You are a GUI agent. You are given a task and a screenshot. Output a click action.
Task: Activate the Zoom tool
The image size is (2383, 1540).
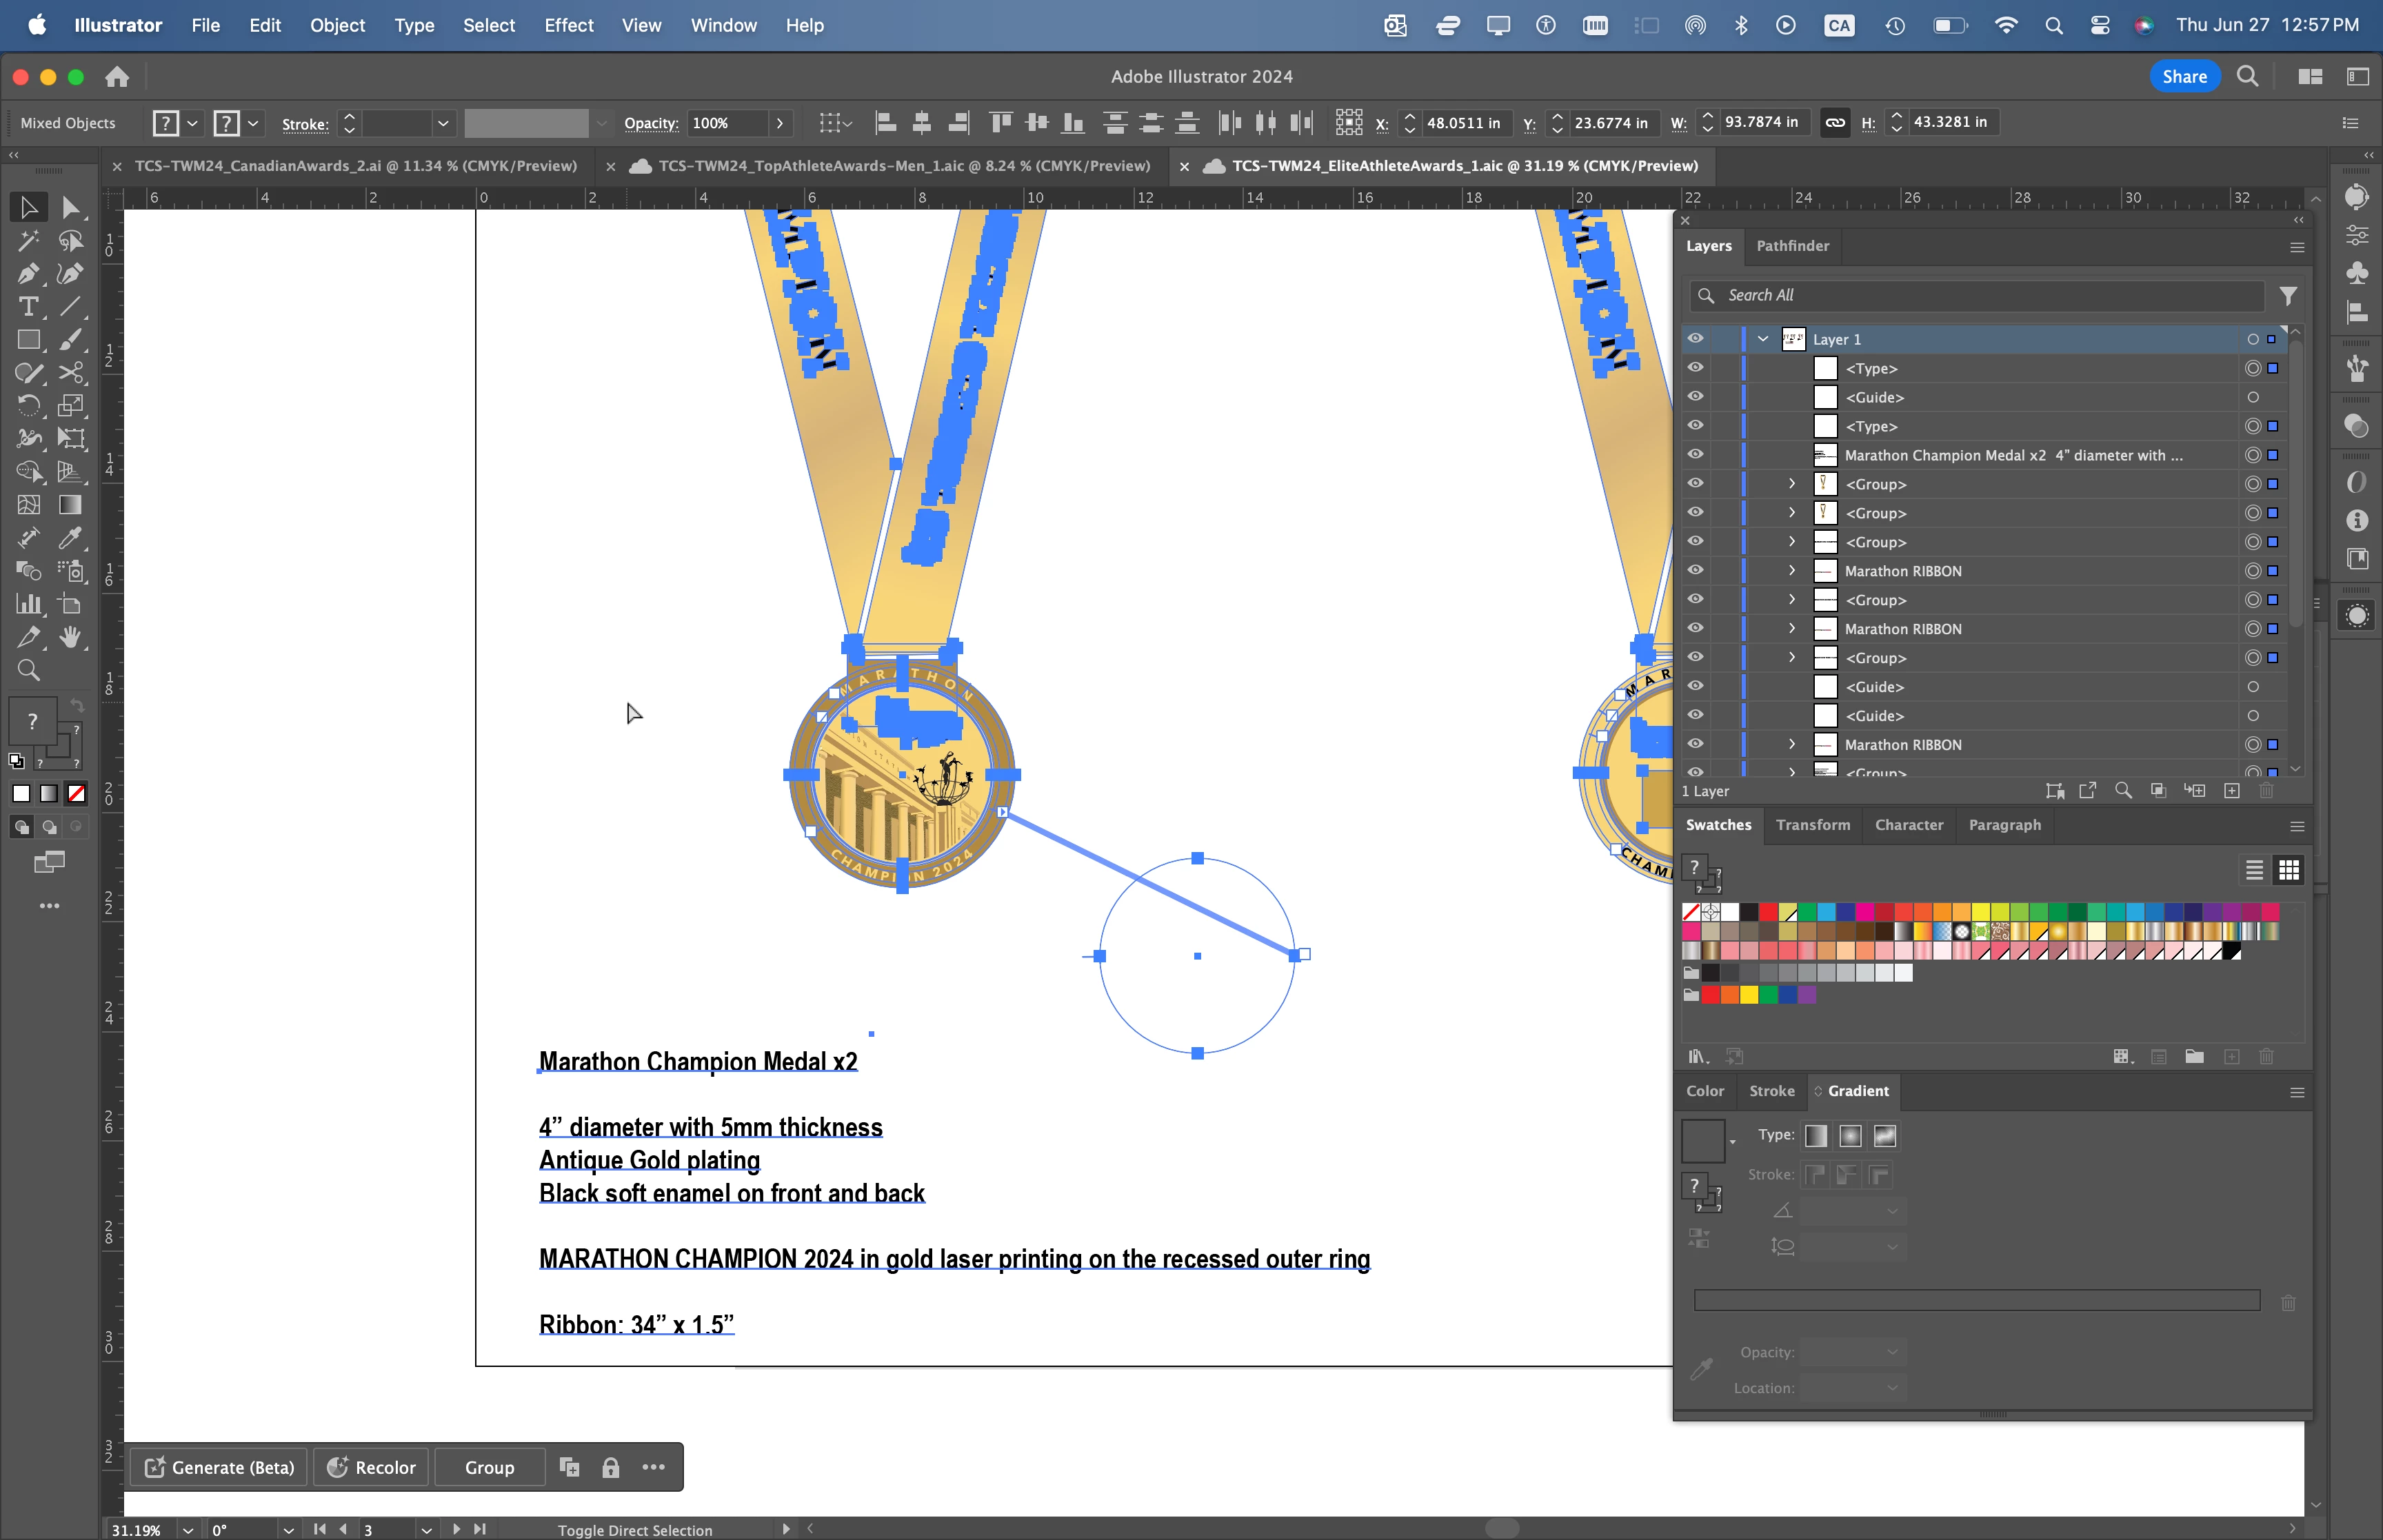28,670
